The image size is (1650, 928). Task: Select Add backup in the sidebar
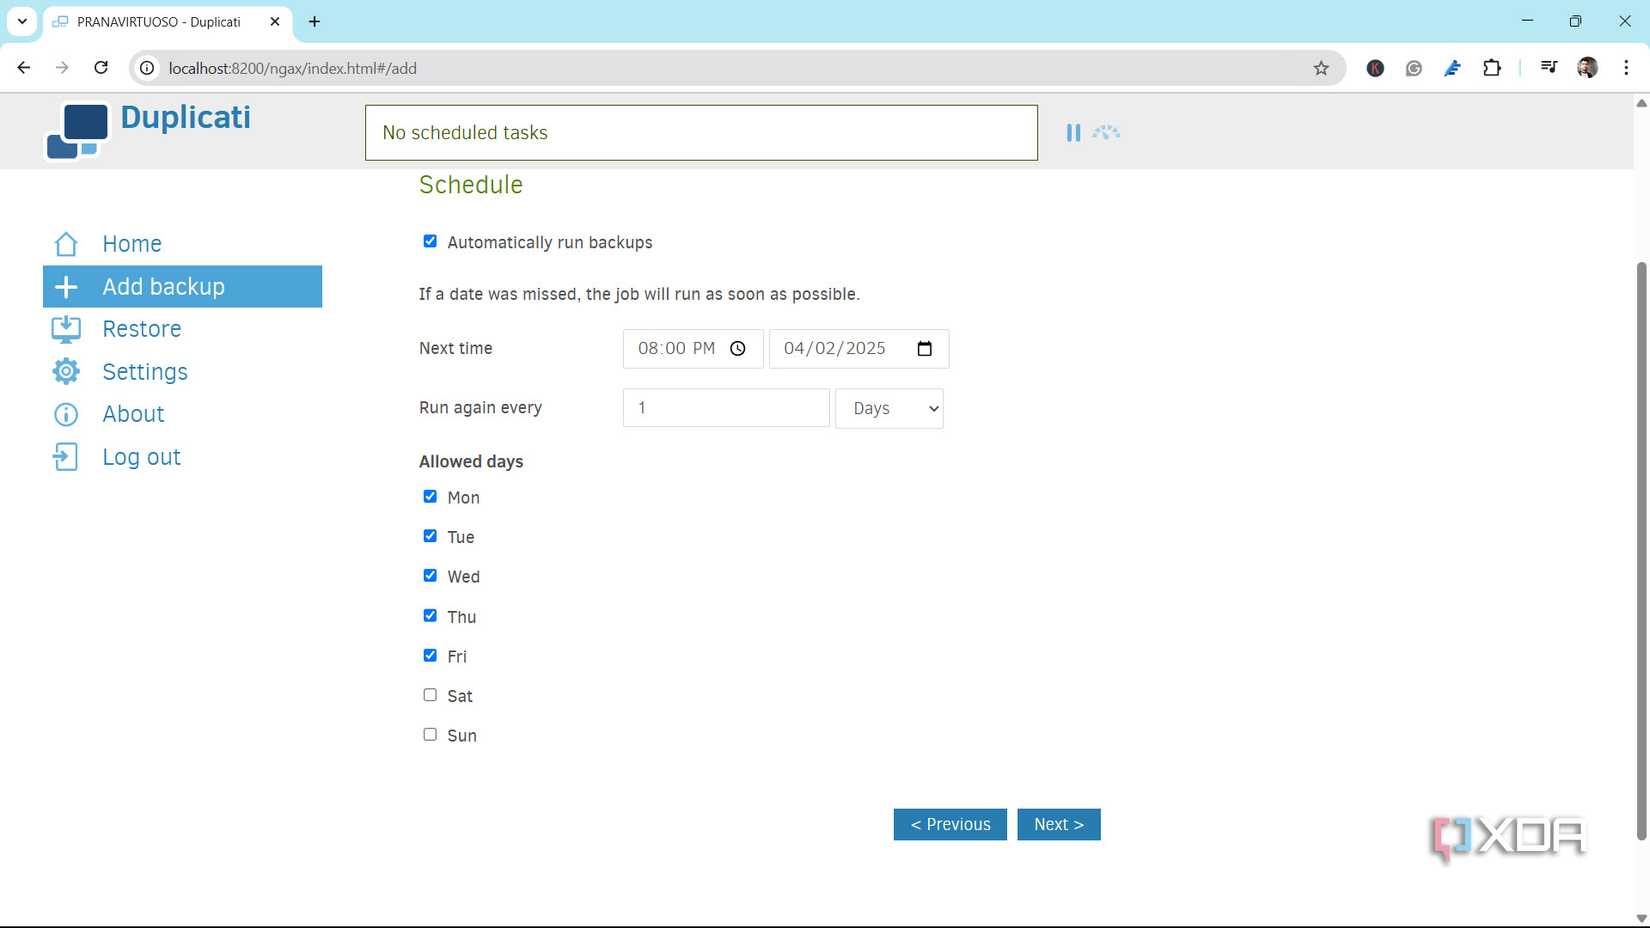(182, 286)
